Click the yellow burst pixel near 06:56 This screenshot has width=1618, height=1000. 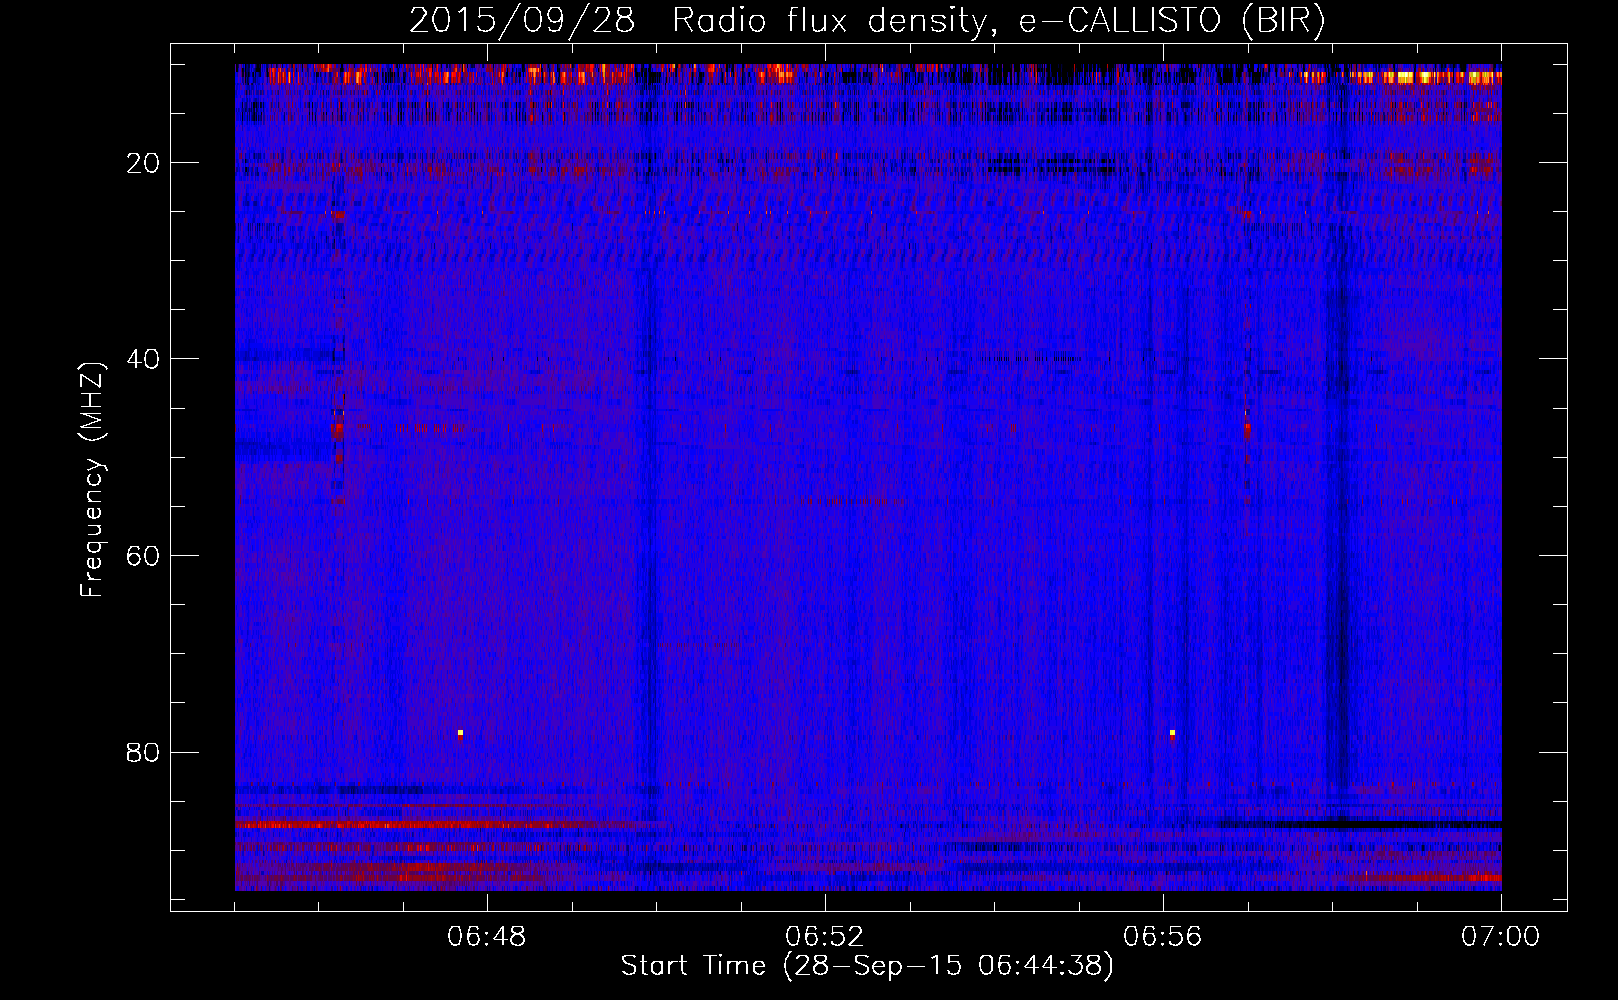point(1172,733)
